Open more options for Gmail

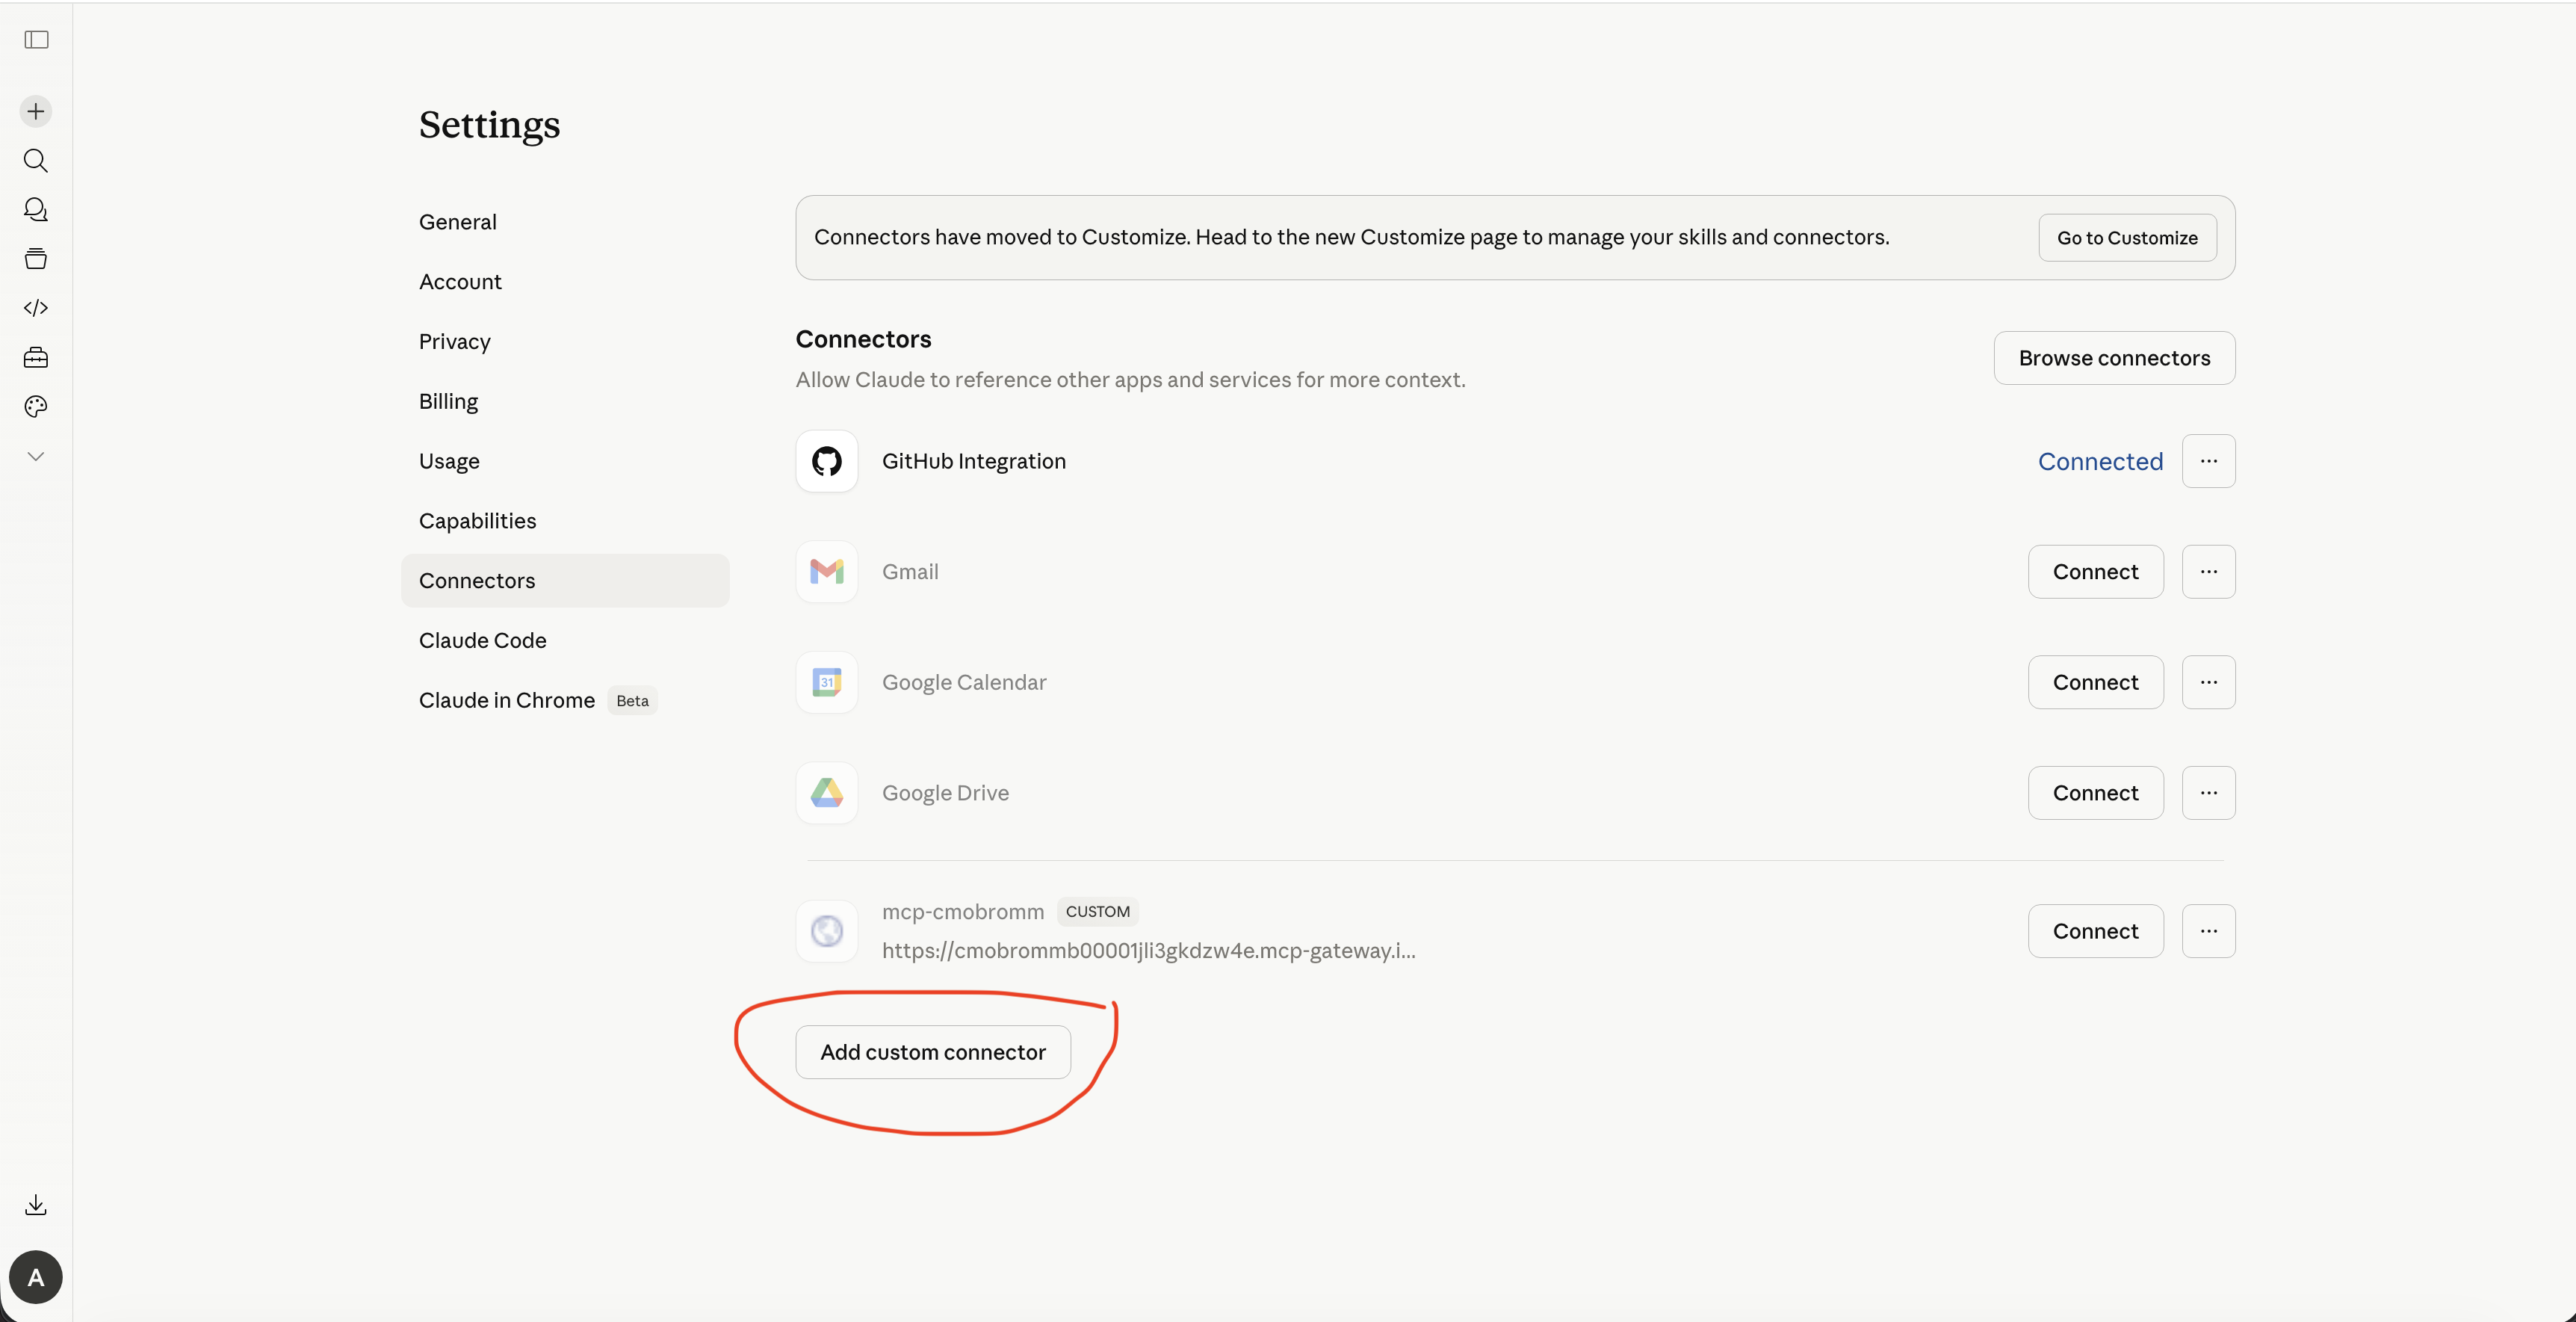[2208, 572]
